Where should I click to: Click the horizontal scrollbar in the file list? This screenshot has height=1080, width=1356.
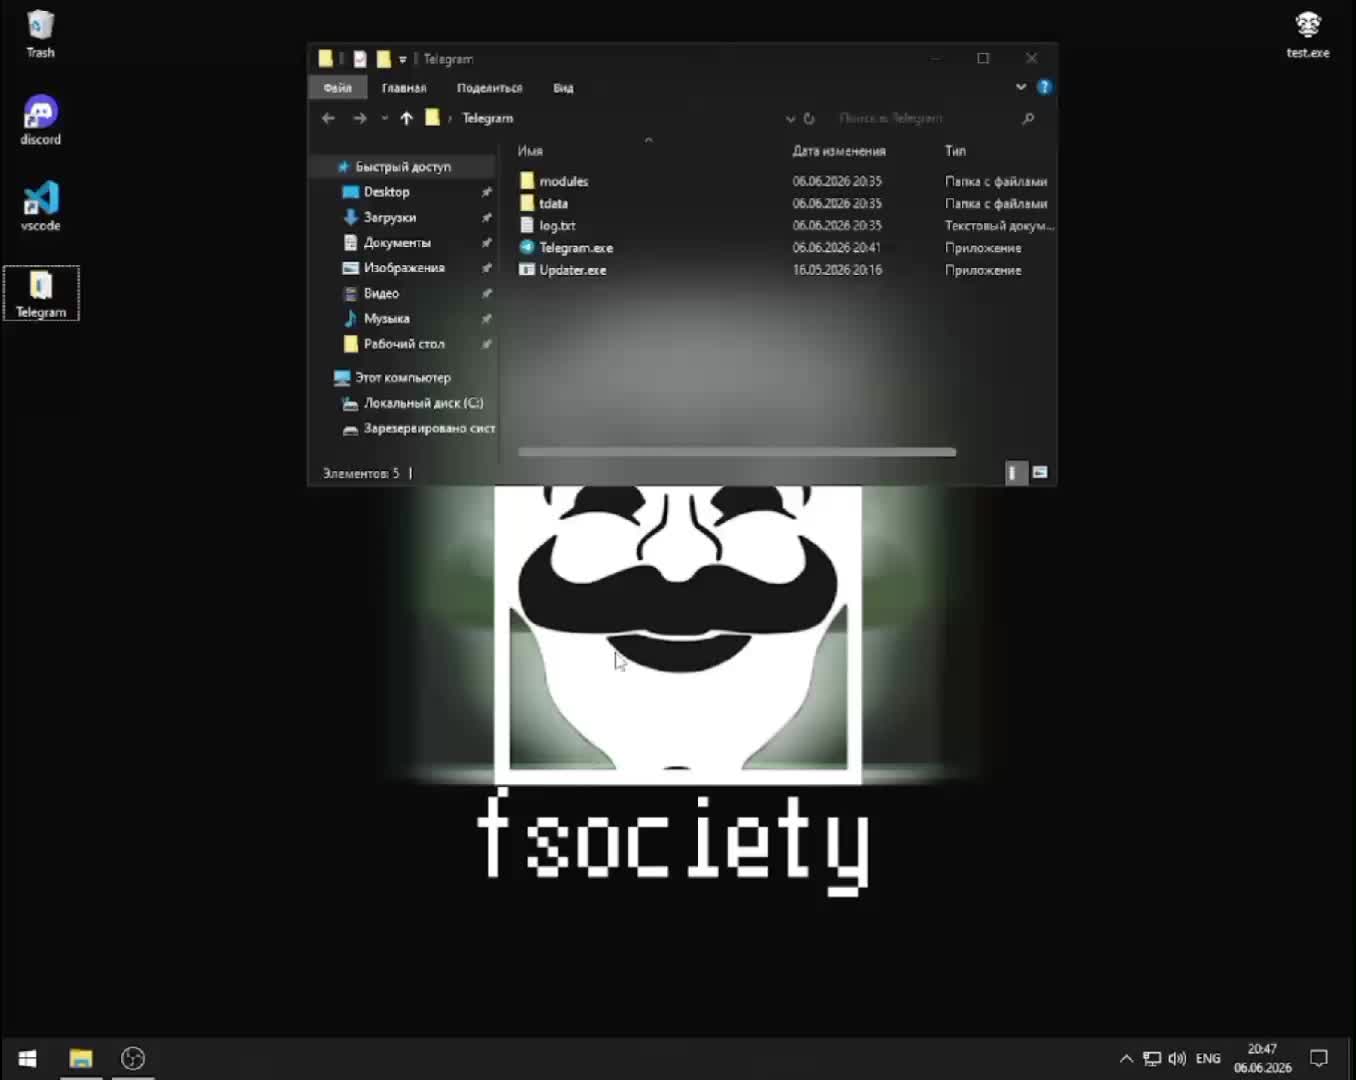[x=736, y=452]
